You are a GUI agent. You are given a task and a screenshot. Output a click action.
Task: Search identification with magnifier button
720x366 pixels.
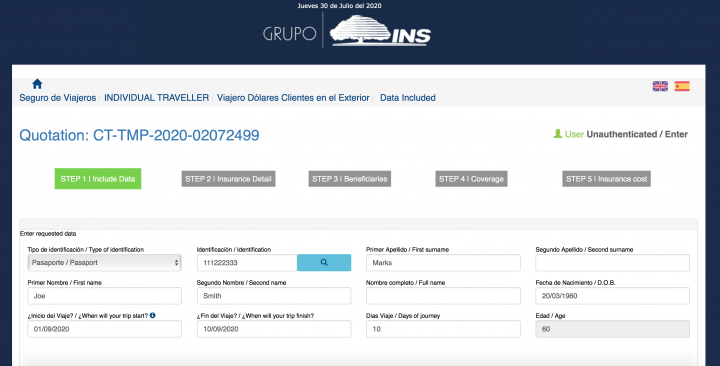pos(324,263)
